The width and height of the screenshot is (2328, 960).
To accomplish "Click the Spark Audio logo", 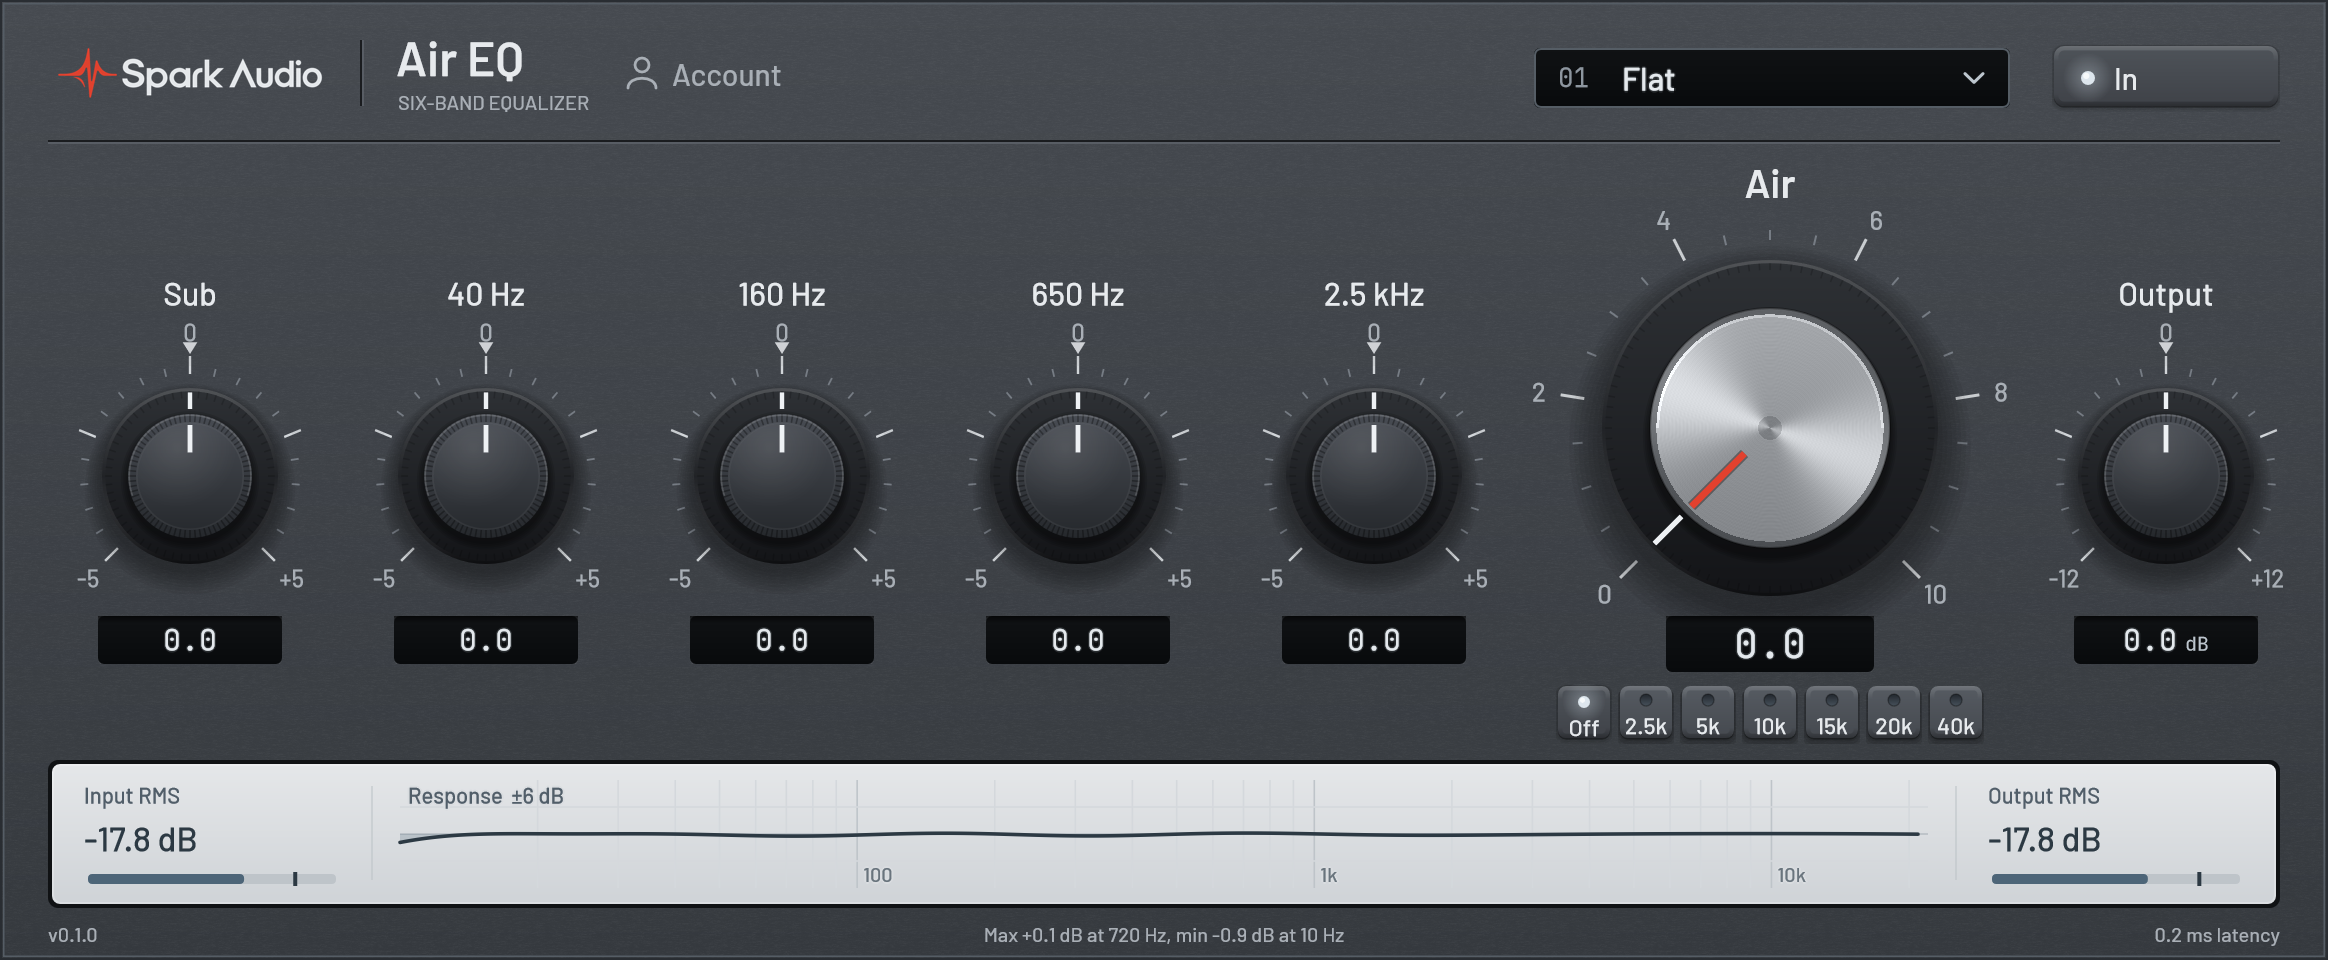I will 190,74.
